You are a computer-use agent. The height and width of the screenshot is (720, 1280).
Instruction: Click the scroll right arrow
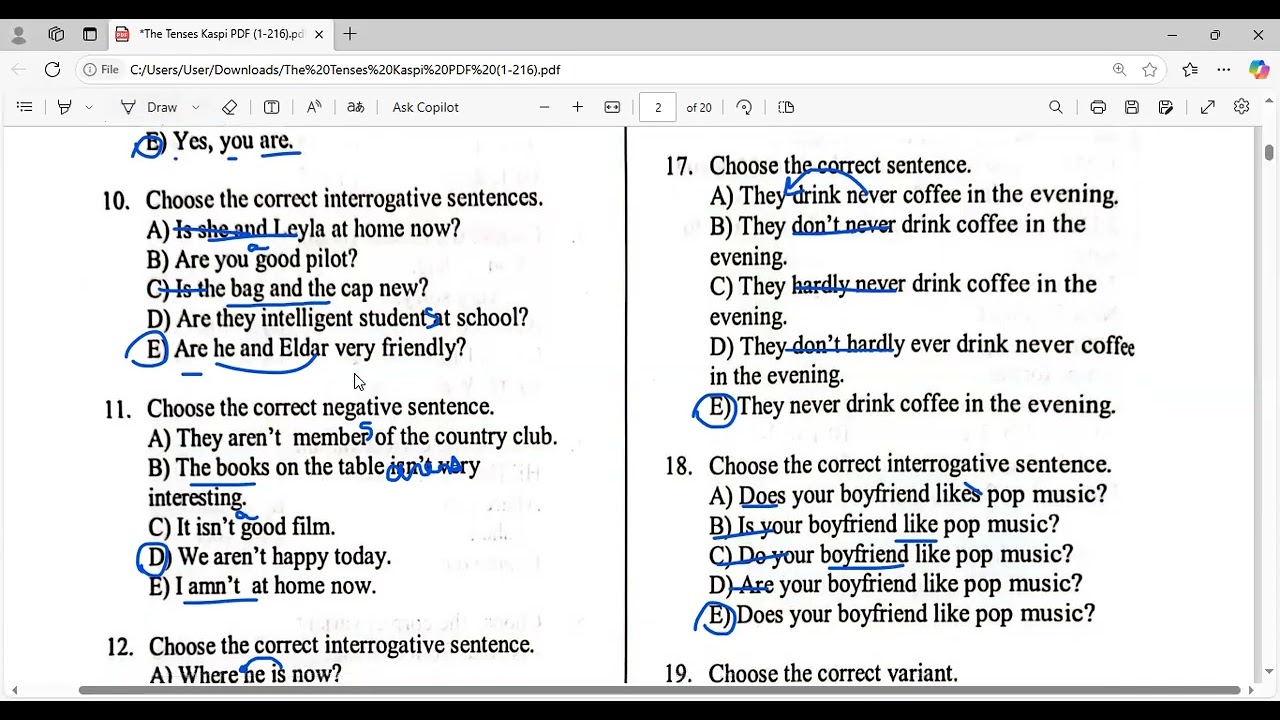(1250, 690)
